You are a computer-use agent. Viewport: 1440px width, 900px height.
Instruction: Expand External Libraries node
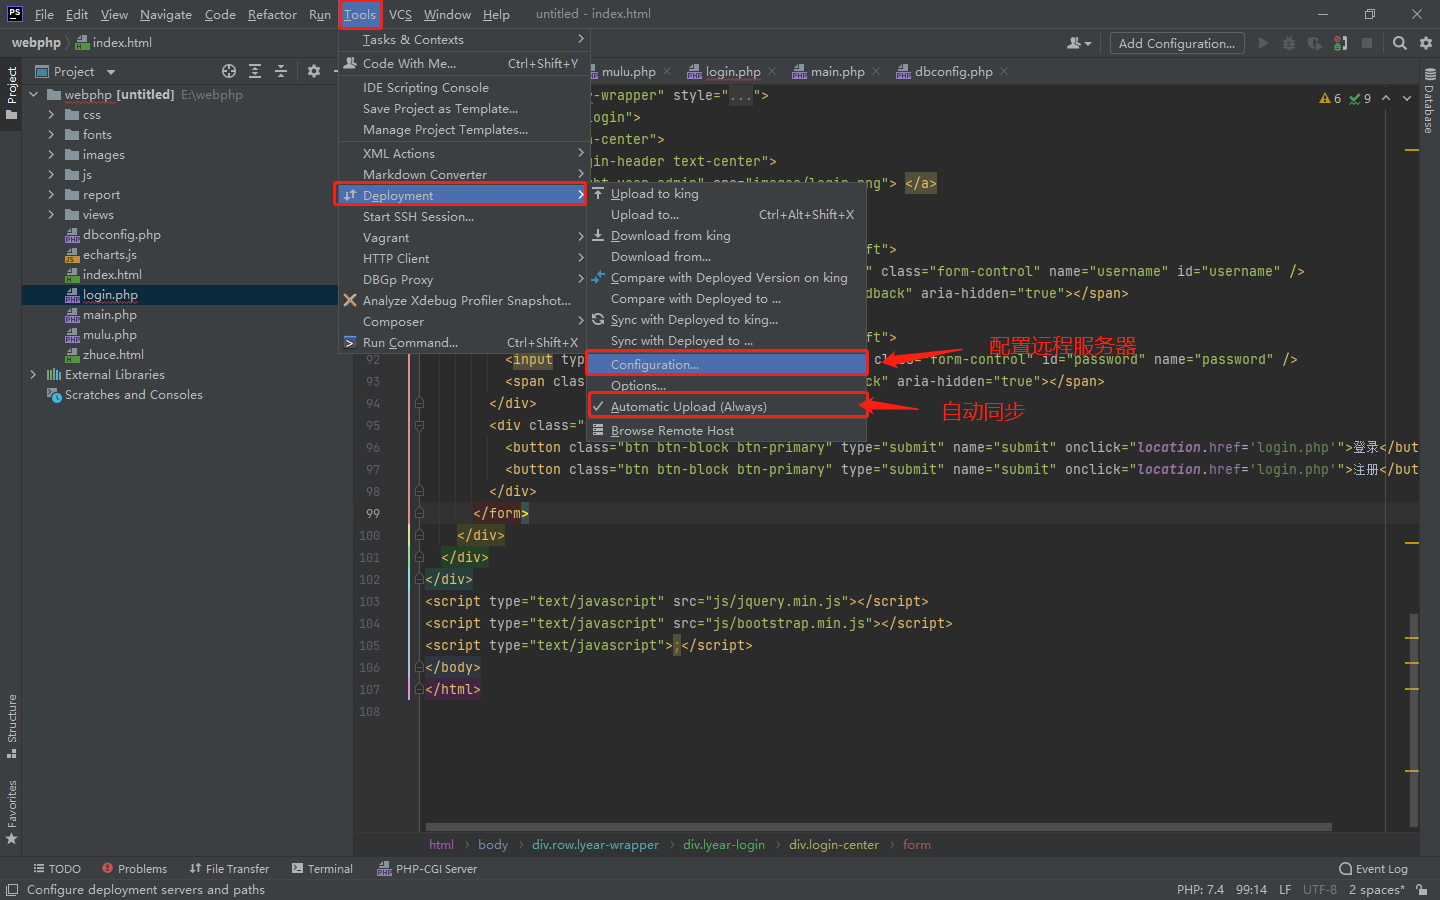point(34,374)
